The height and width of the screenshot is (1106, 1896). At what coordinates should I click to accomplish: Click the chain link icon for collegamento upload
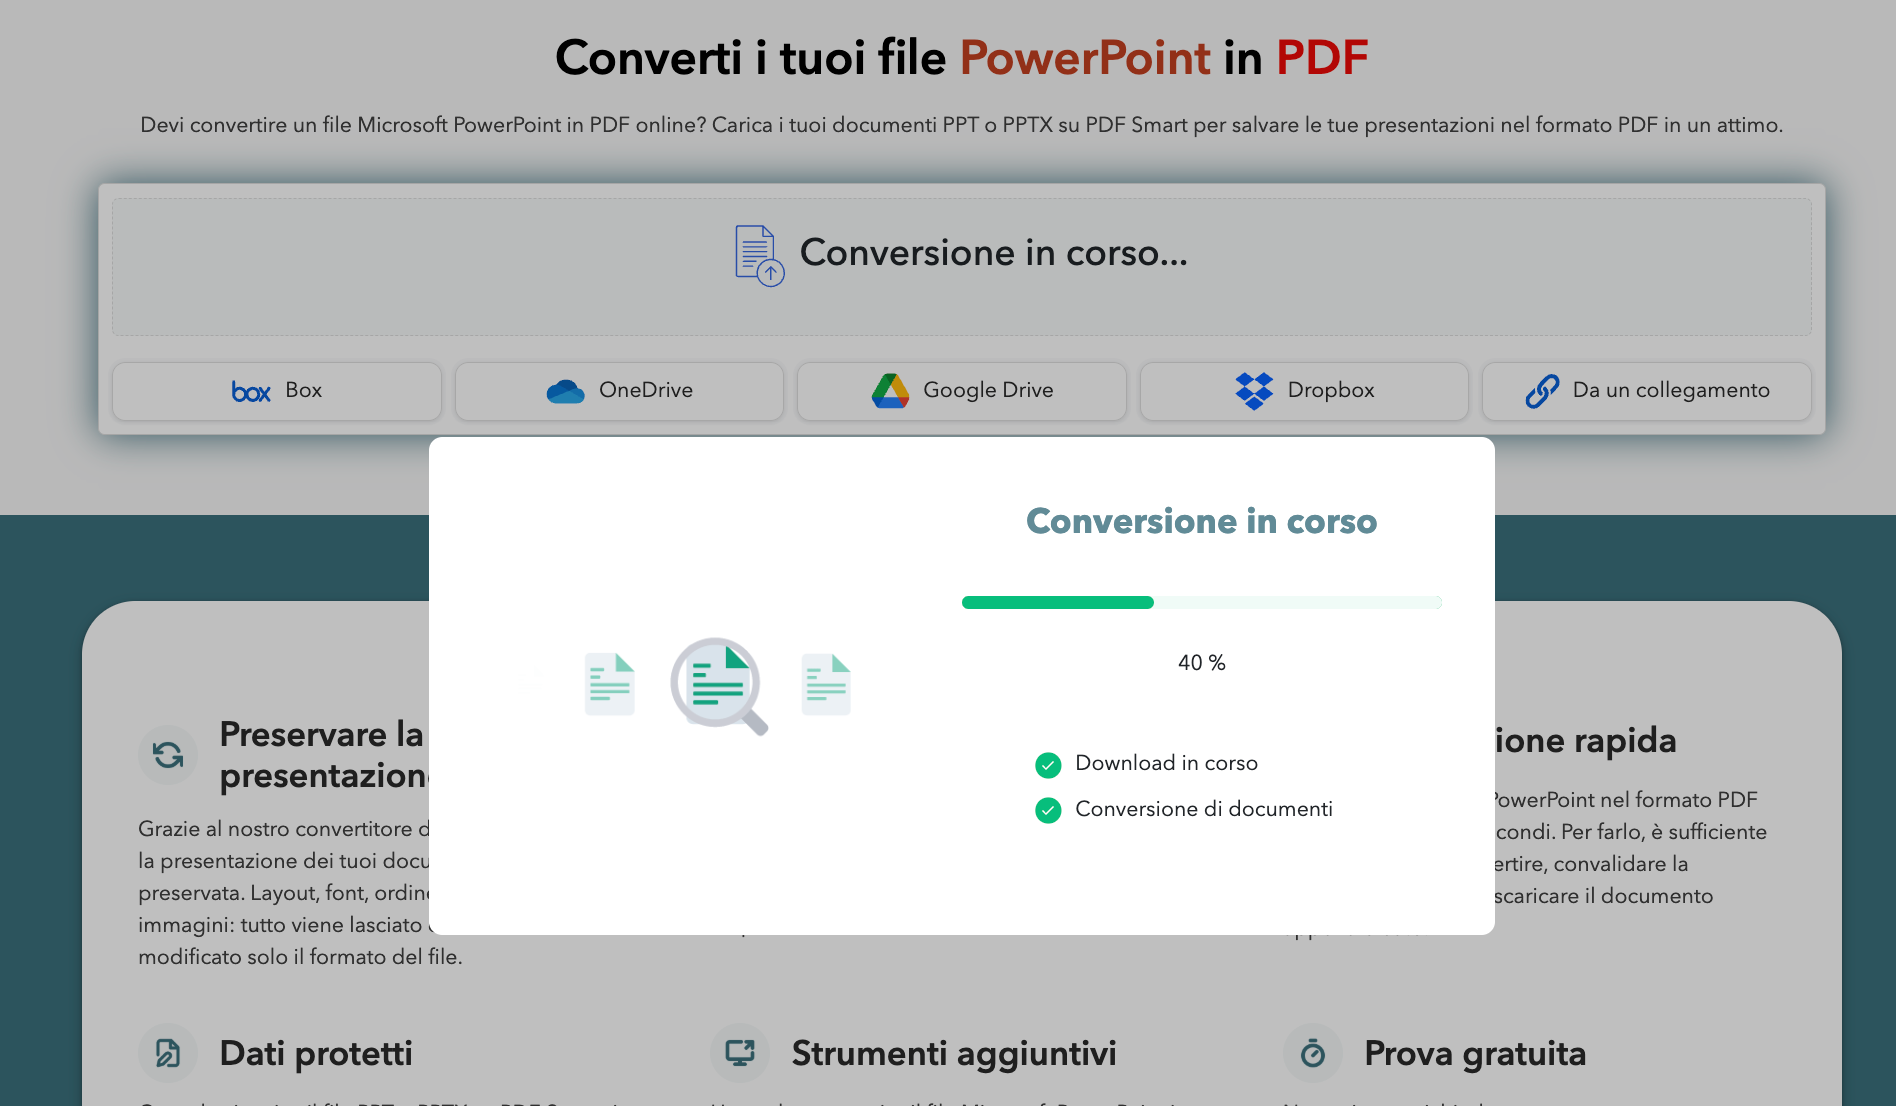pos(1541,391)
